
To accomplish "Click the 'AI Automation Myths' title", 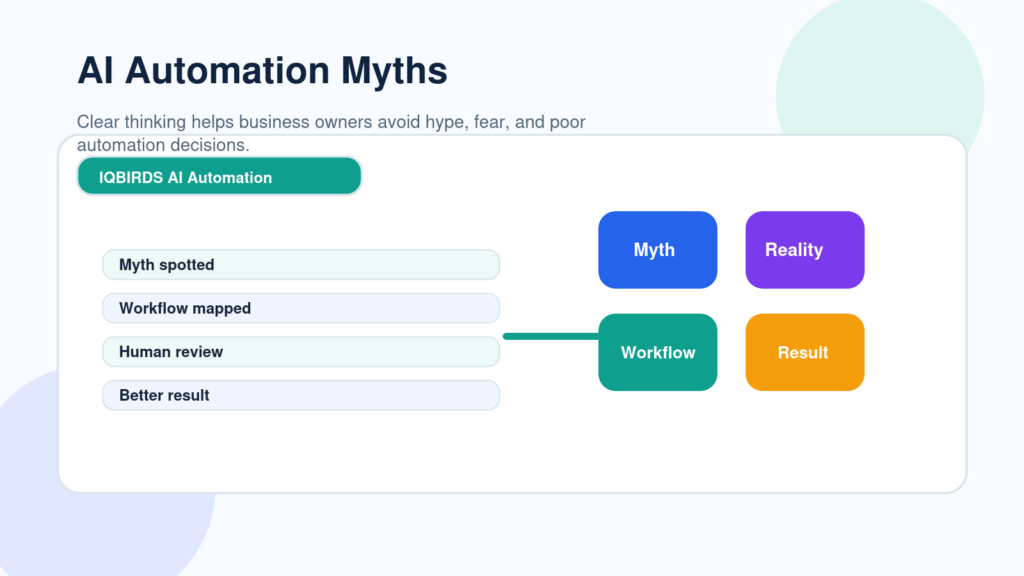I will coord(263,70).
